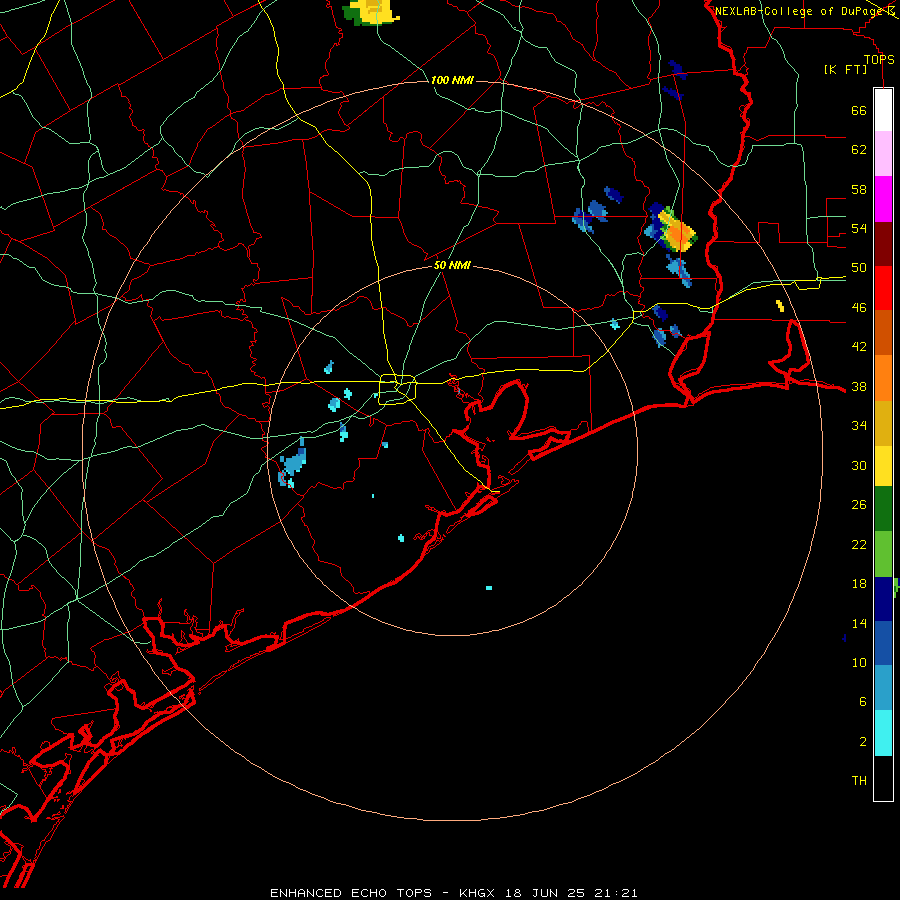Click the navy blue legend swatch

(x=883, y=599)
